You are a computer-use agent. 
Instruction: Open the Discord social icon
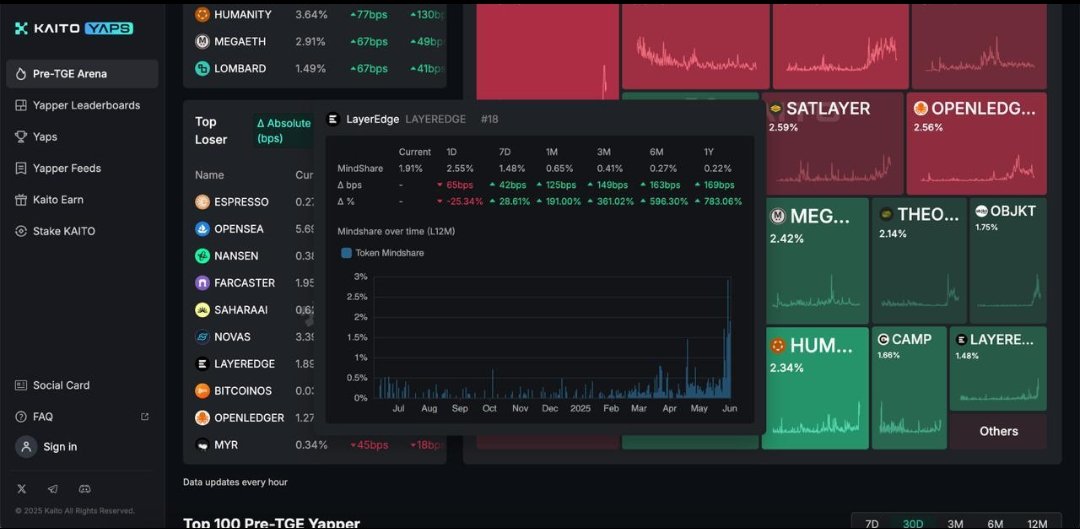click(85, 488)
